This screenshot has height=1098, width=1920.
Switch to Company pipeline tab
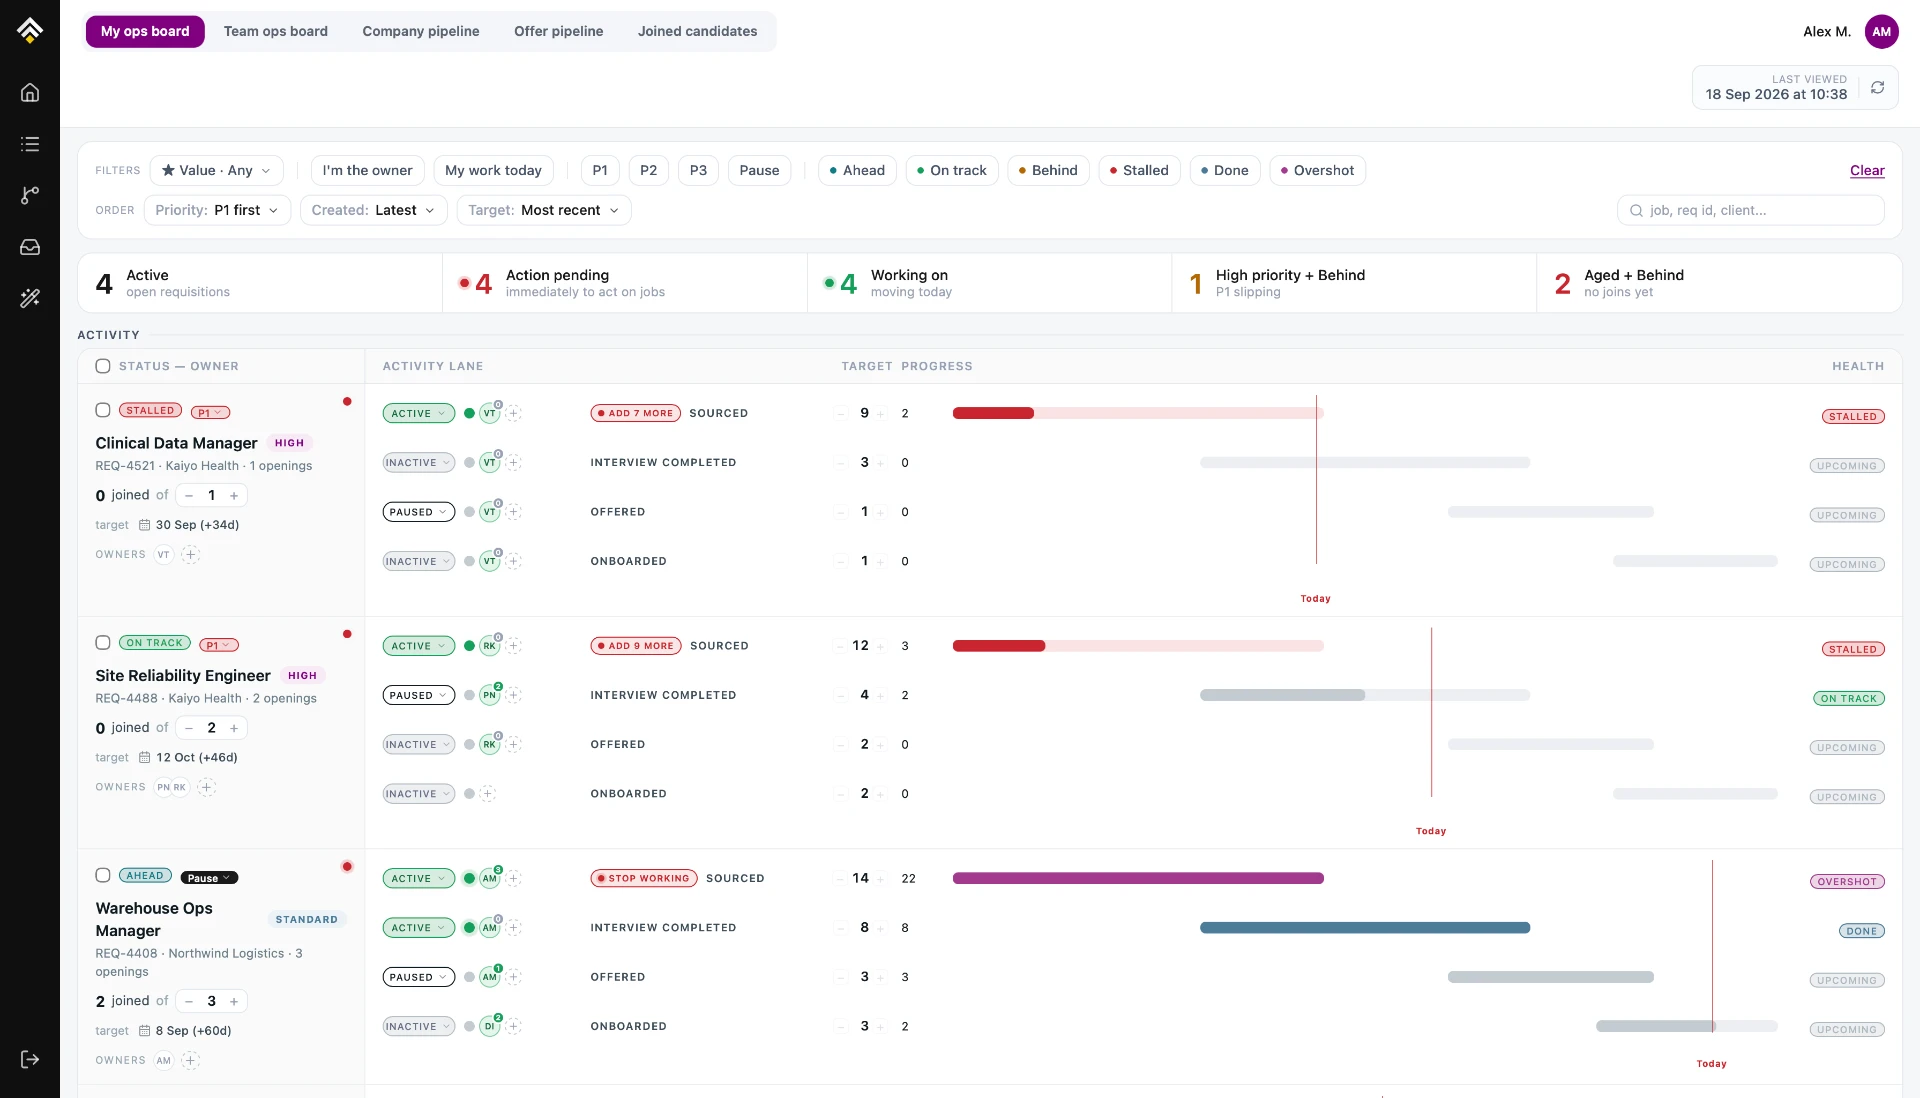421,31
